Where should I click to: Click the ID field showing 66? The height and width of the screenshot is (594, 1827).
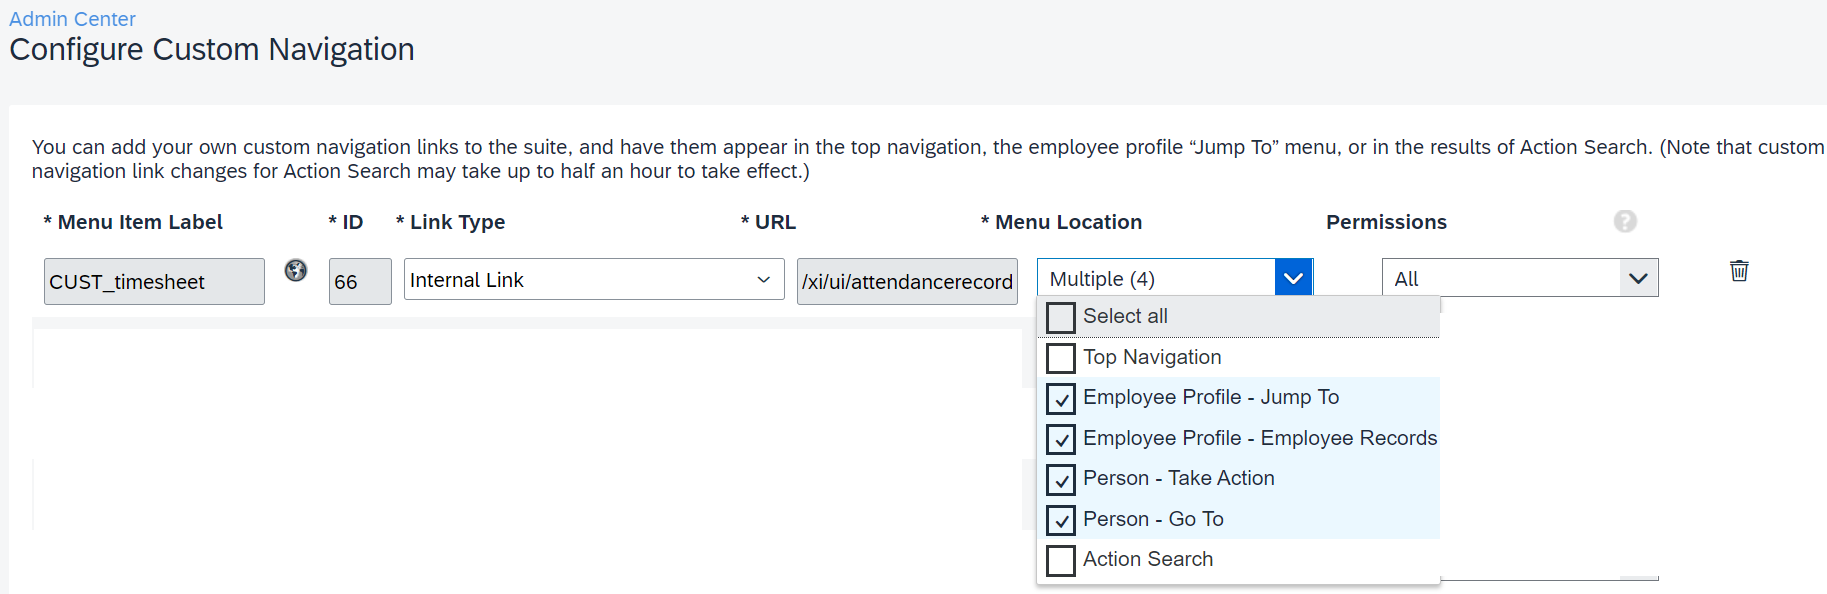tap(360, 281)
